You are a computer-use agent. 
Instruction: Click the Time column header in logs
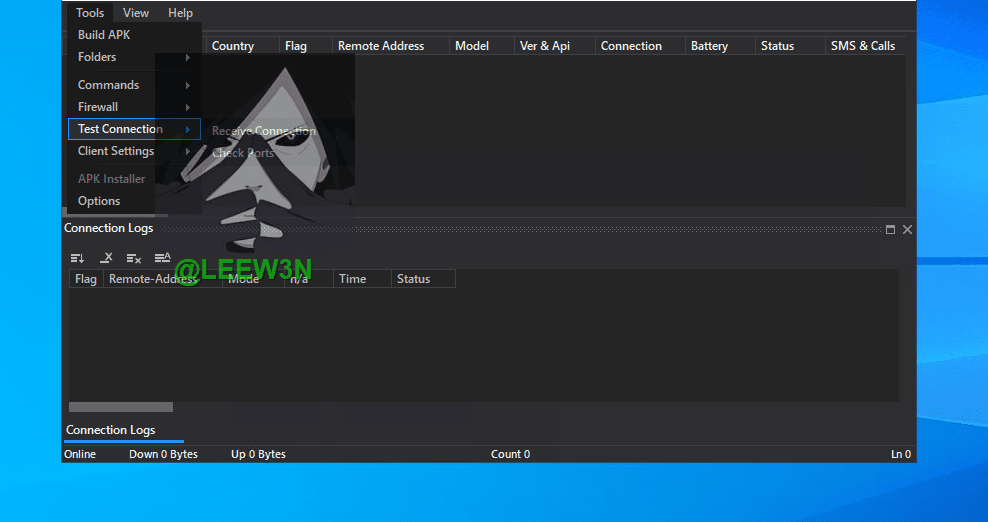[352, 279]
